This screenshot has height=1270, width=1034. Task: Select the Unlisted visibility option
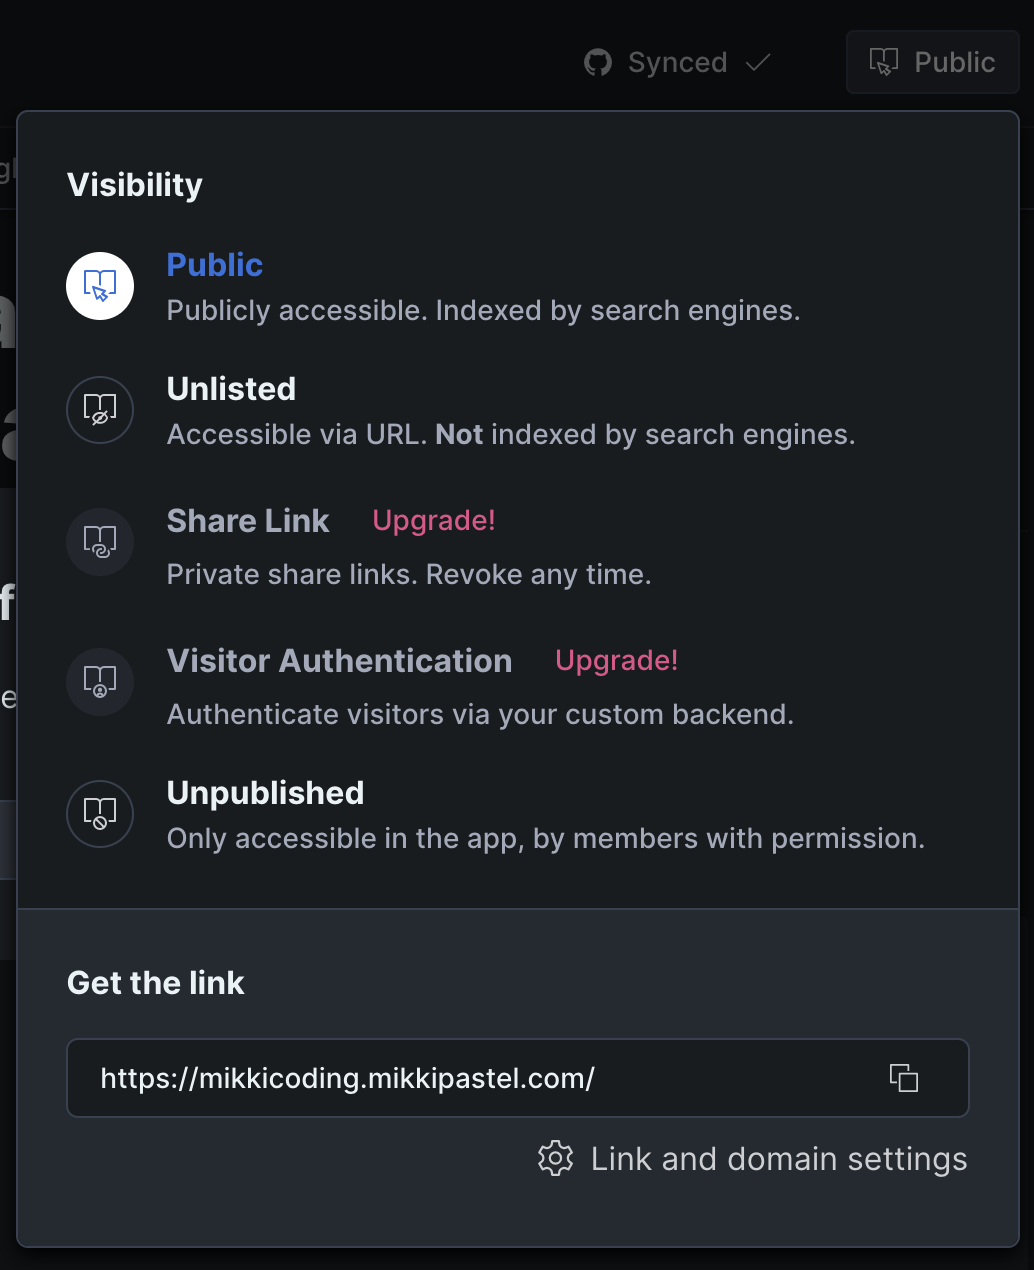[231, 389]
